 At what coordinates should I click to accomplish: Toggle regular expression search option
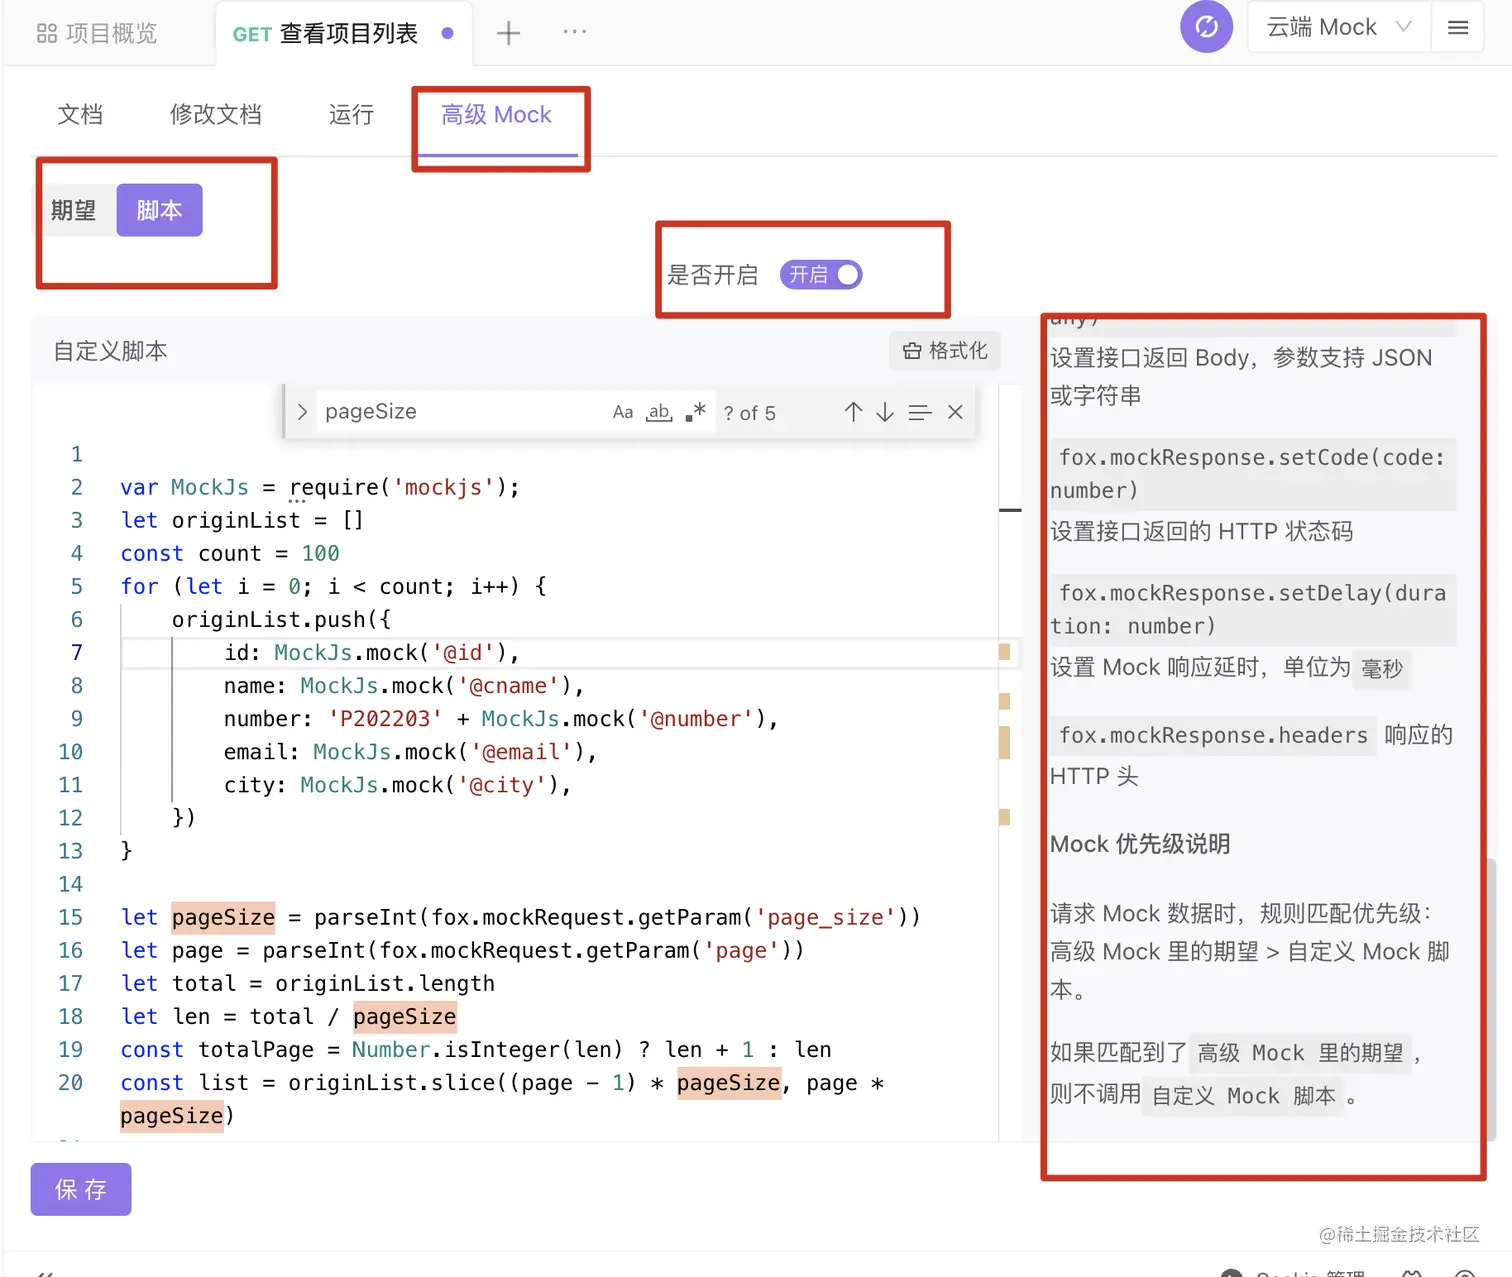click(696, 412)
